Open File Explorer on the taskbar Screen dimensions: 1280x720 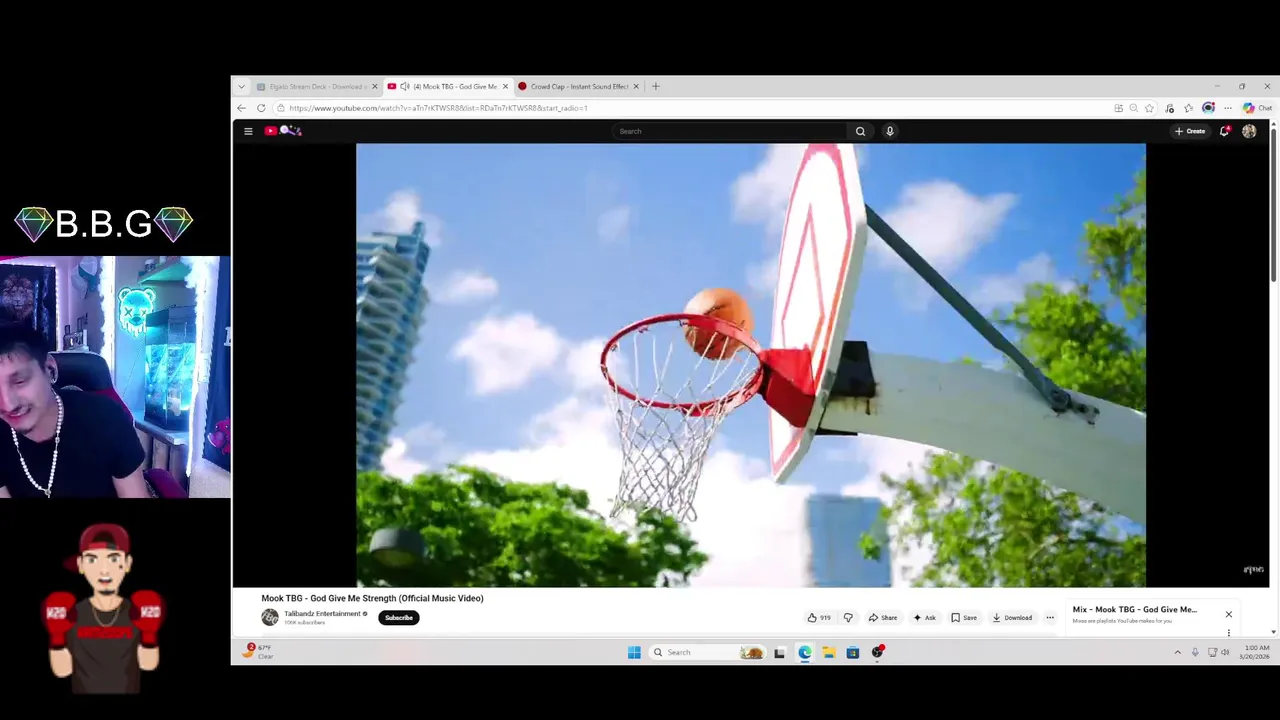(x=828, y=652)
